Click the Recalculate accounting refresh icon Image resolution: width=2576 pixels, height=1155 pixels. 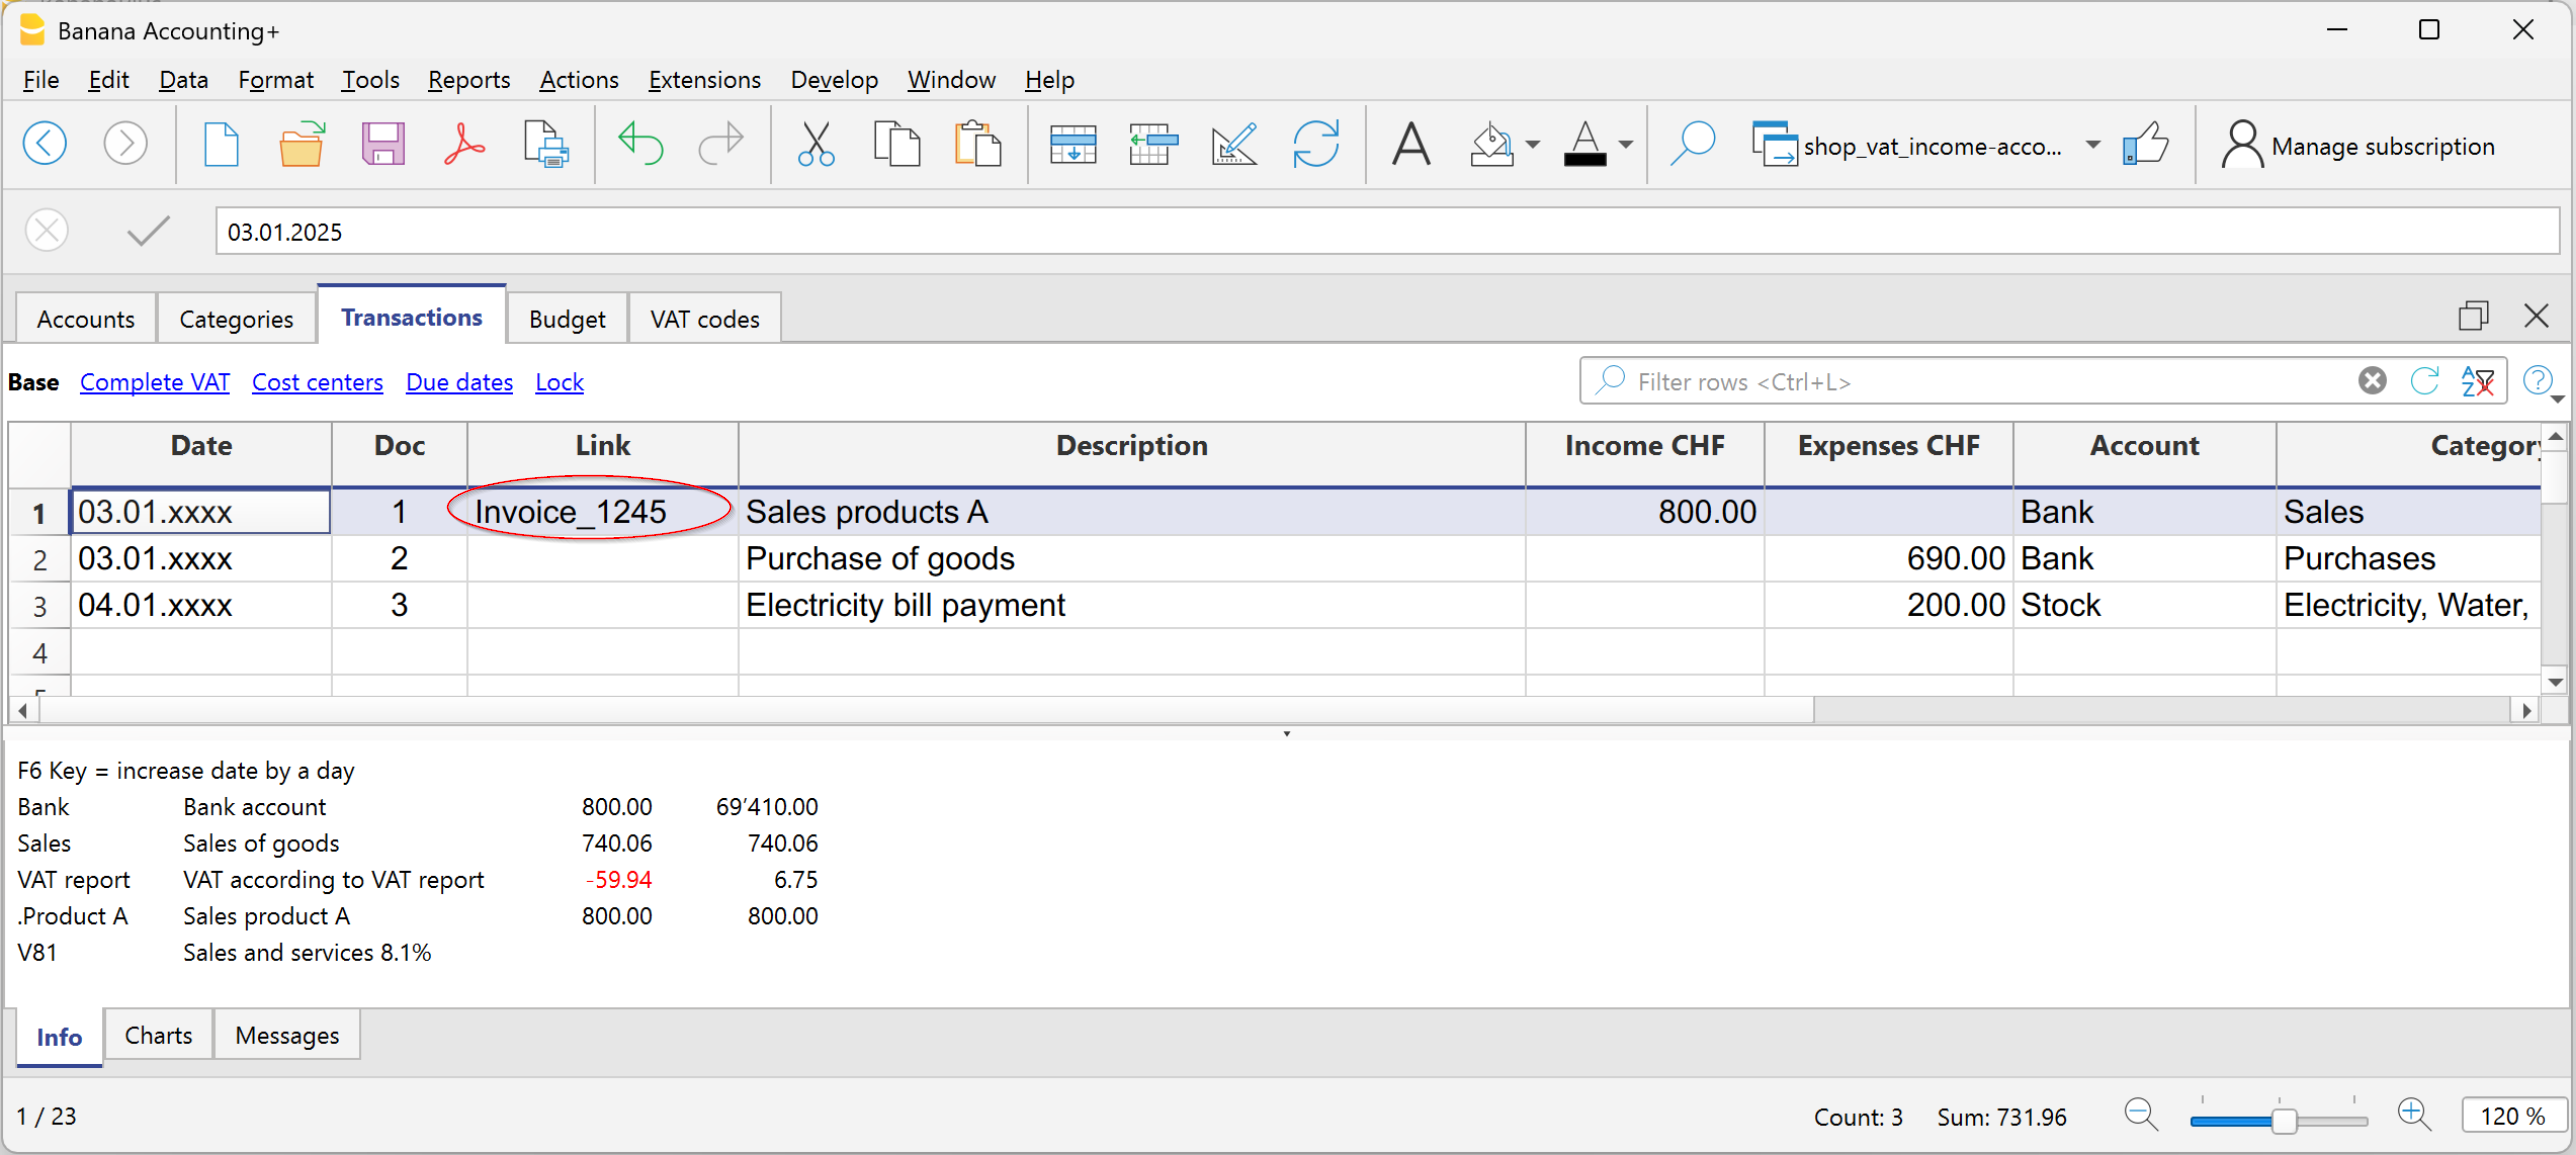coord(1315,145)
